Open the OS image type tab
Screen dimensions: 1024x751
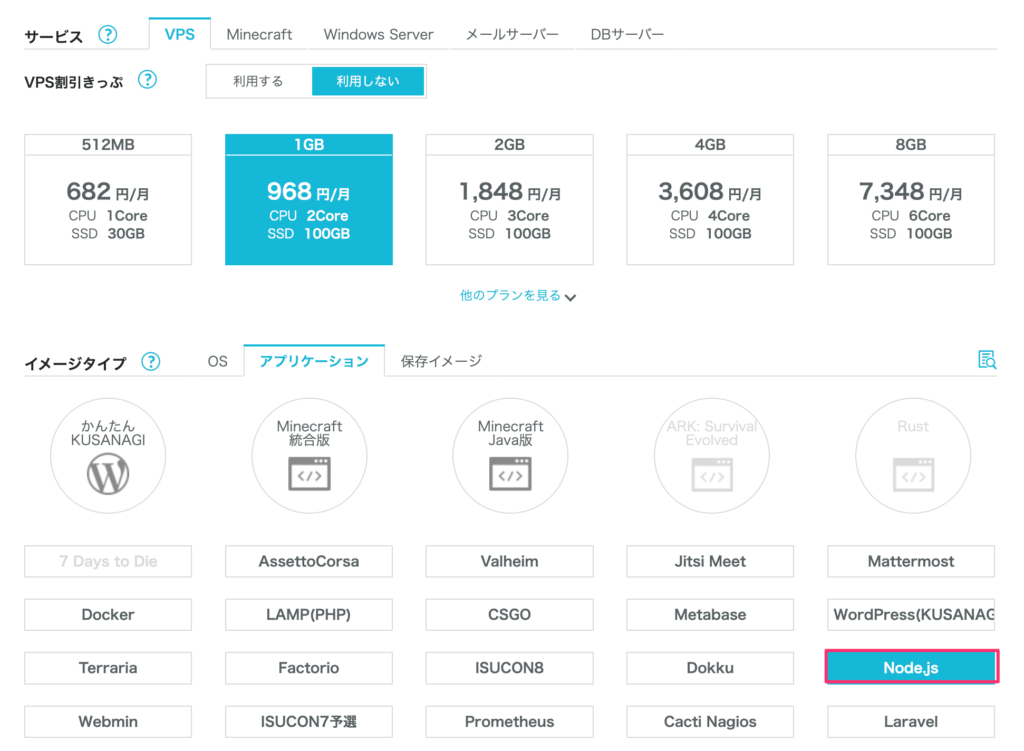click(x=217, y=361)
